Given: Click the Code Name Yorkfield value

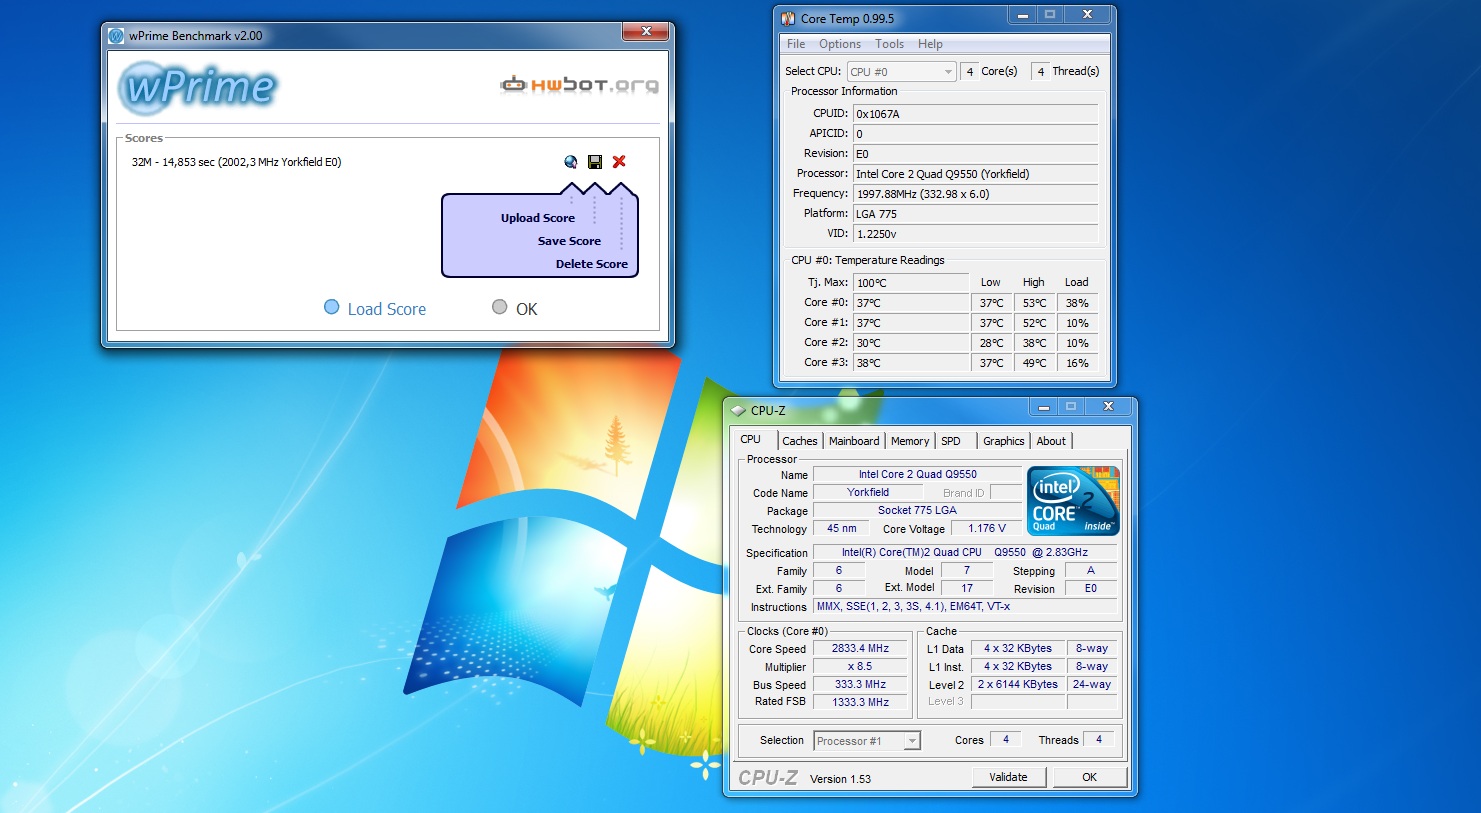Looking at the screenshot, I should point(868,492).
